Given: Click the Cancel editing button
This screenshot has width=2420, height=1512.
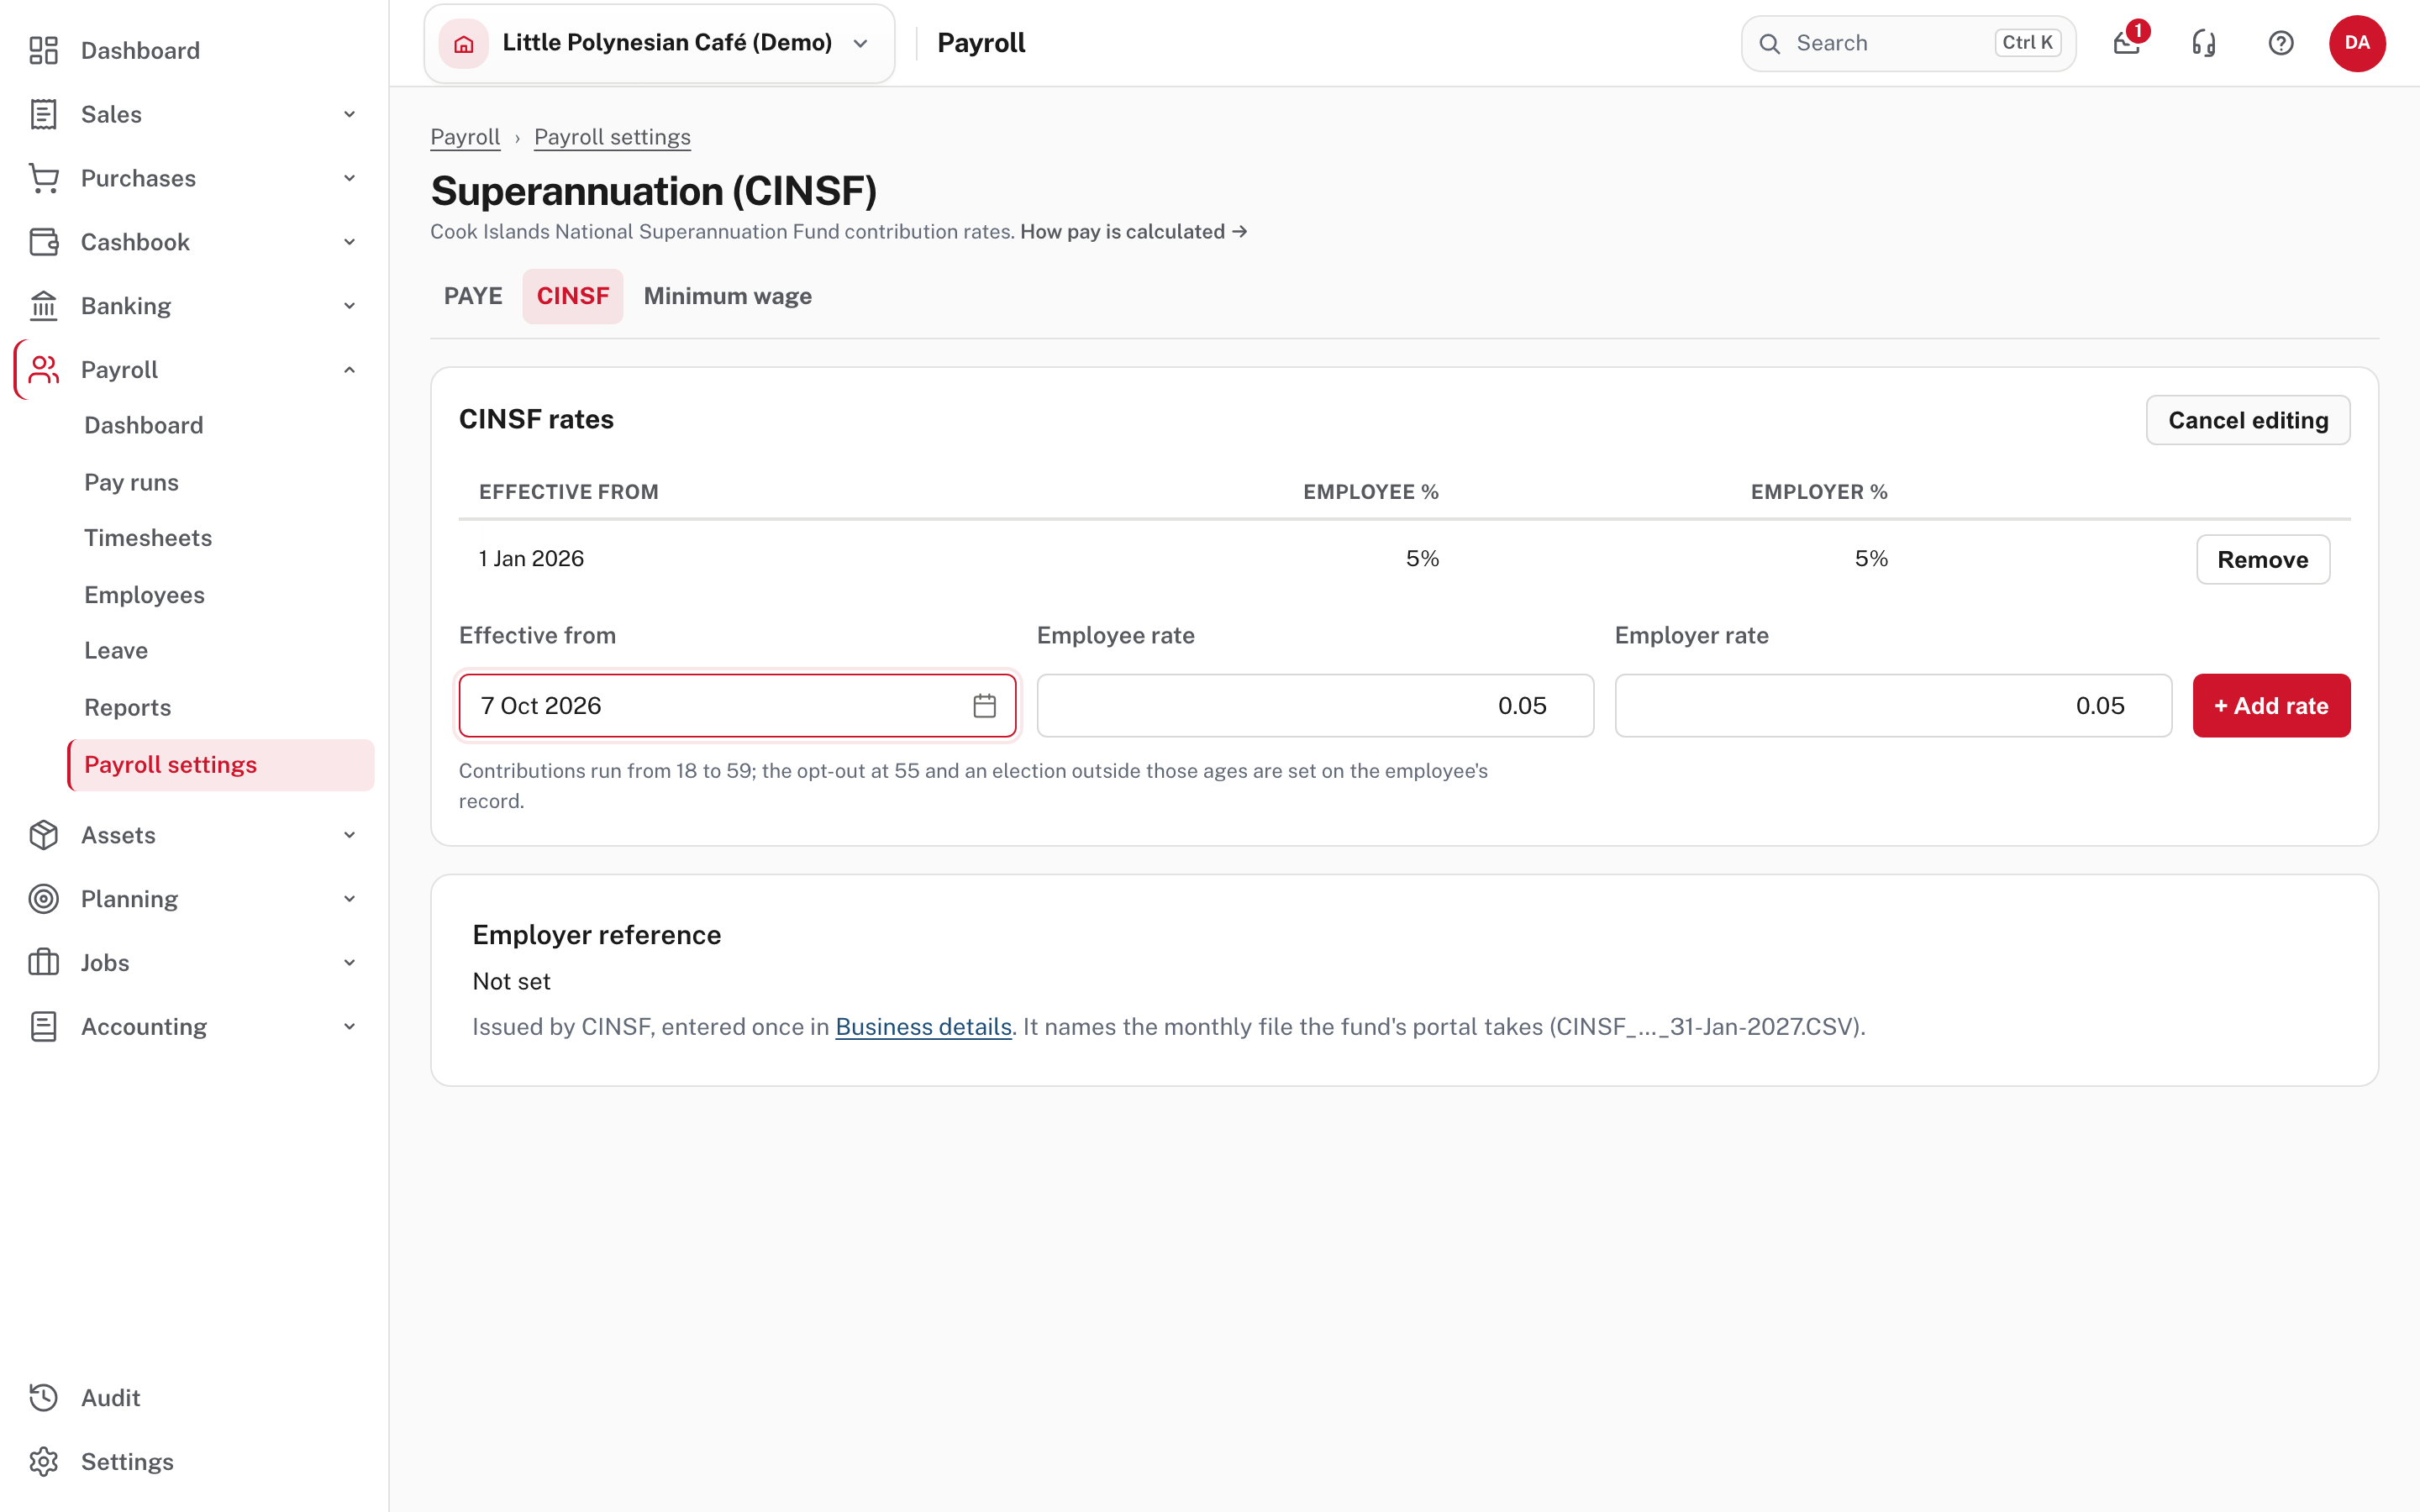Looking at the screenshot, I should coord(2248,420).
